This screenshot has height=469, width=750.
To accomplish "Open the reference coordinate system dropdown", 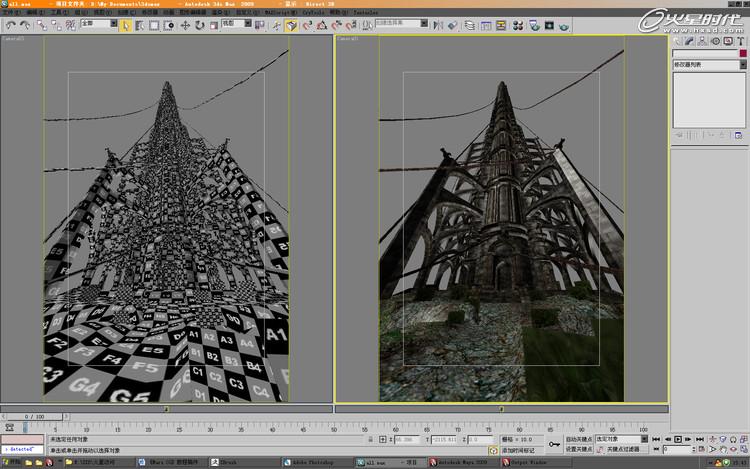I will tap(234, 24).
